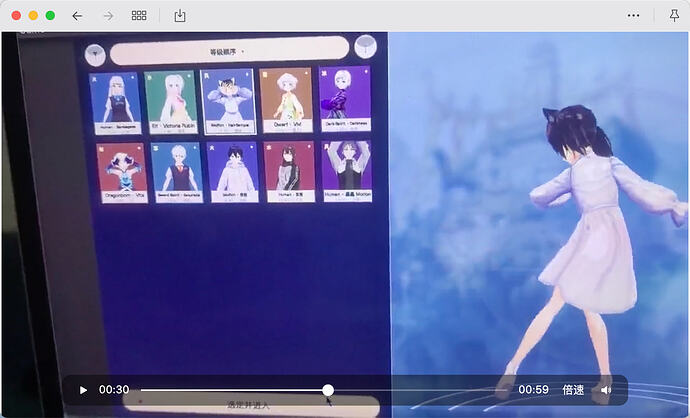Image resolution: width=690 pixels, height=418 pixels.
Task: Select the cat-eared girl card
Action: point(228,101)
